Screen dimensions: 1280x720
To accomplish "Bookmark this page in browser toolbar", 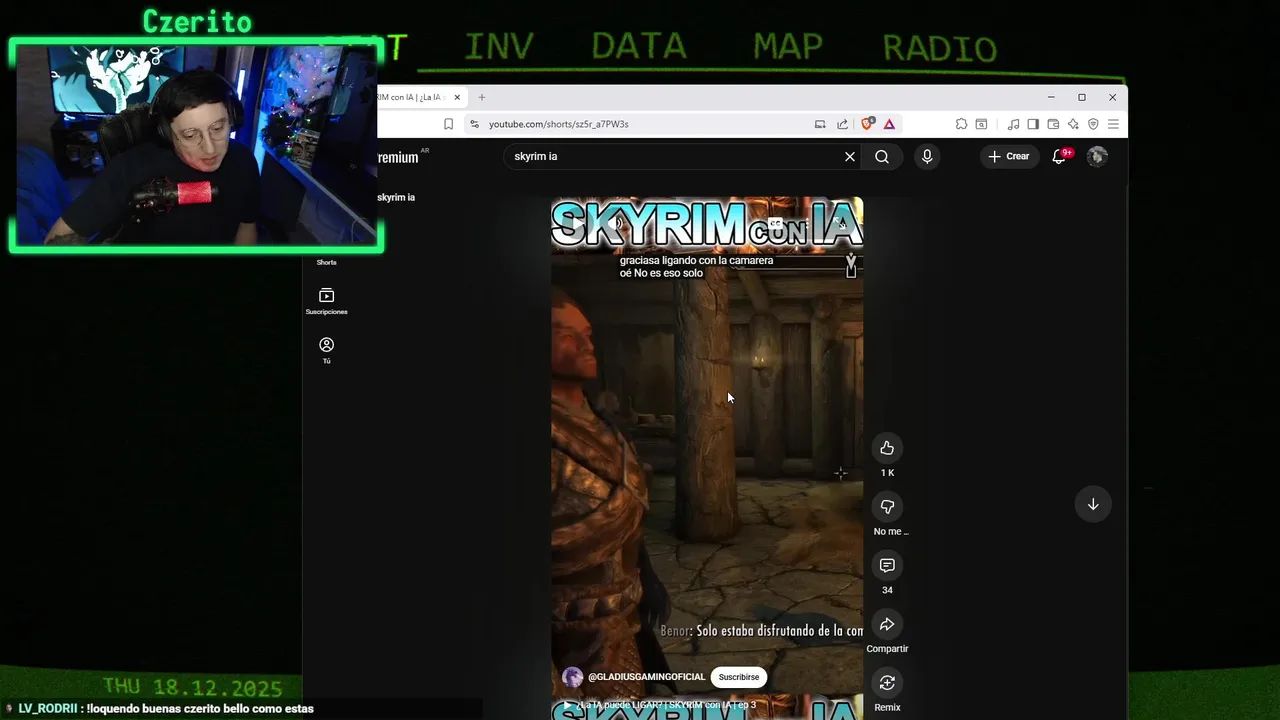I will click(x=448, y=124).
